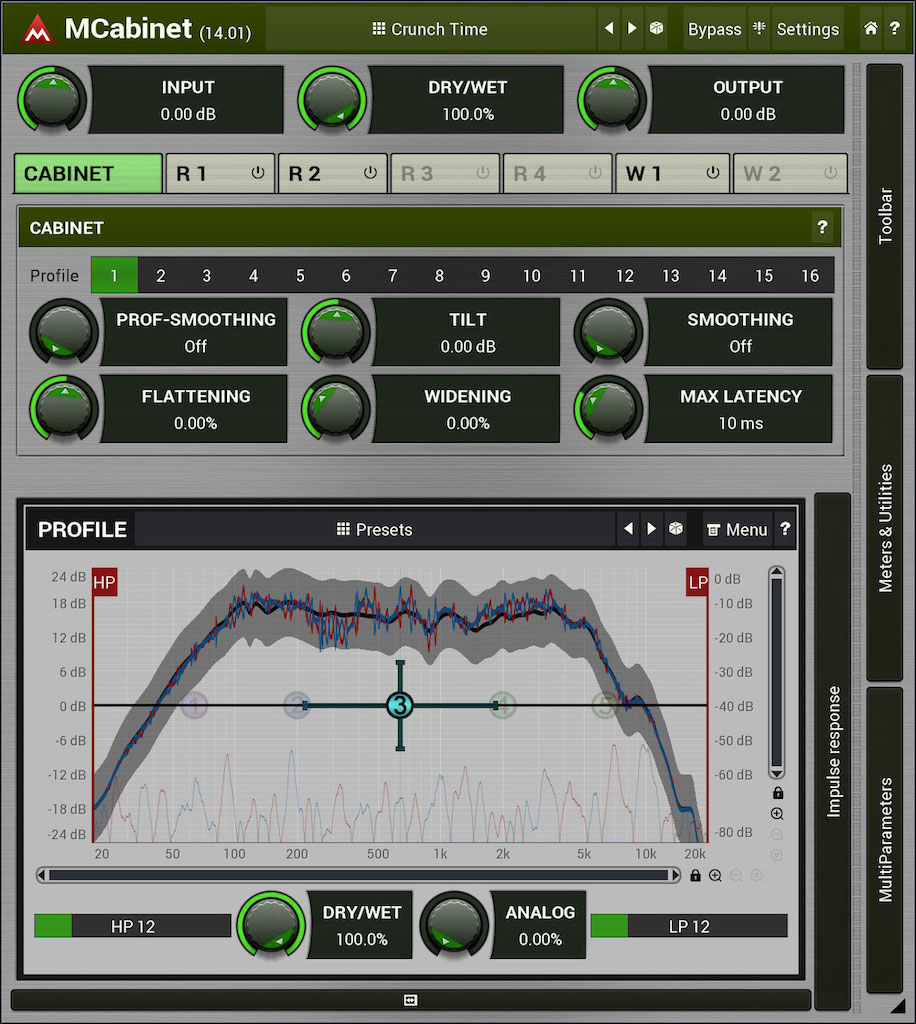
Task: Select EQ band node 3 on the graph
Action: pos(400,706)
